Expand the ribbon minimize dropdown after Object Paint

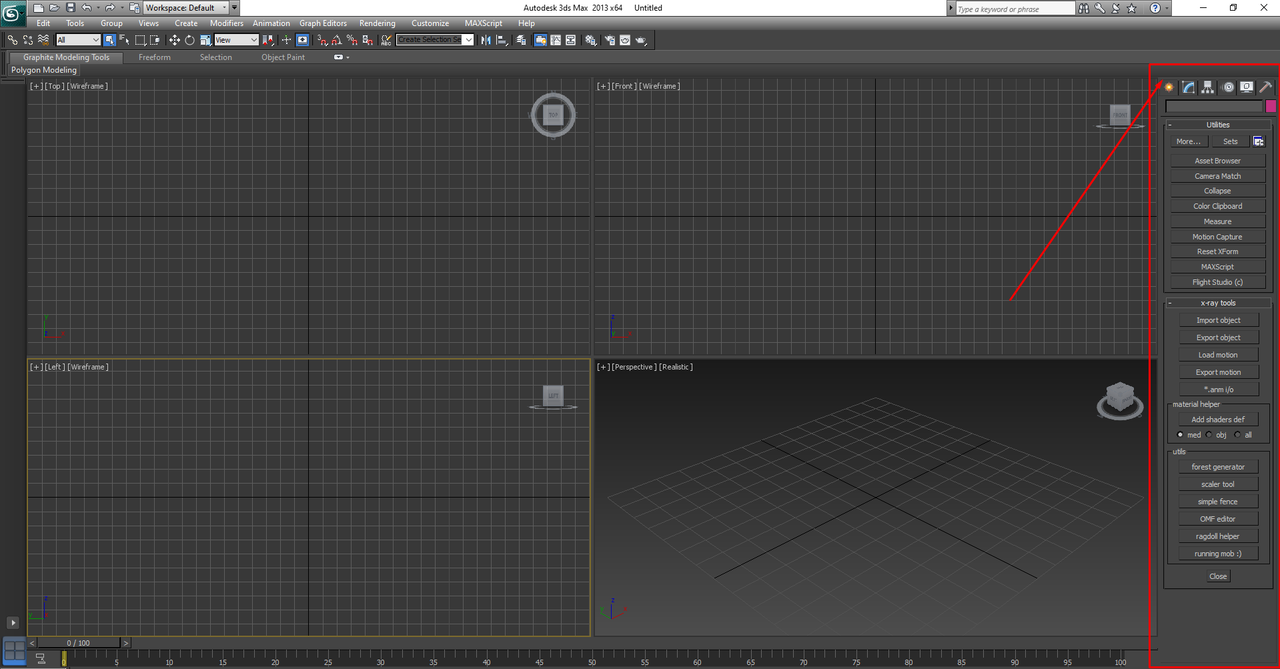coord(341,57)
